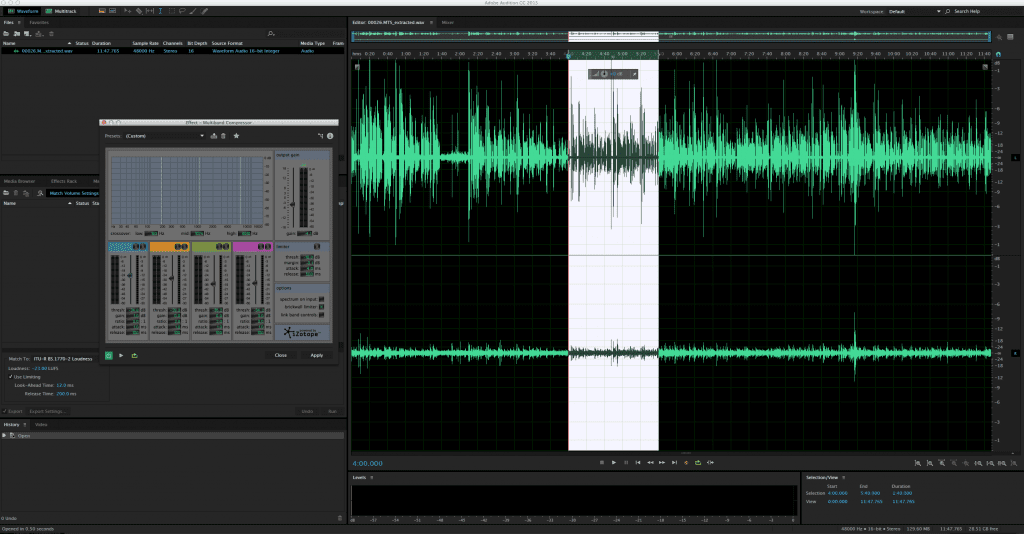Screen dimensions: 1024x534
Task: Select the 00026 extracted.wav file row
Action: [x=172, y=50]
